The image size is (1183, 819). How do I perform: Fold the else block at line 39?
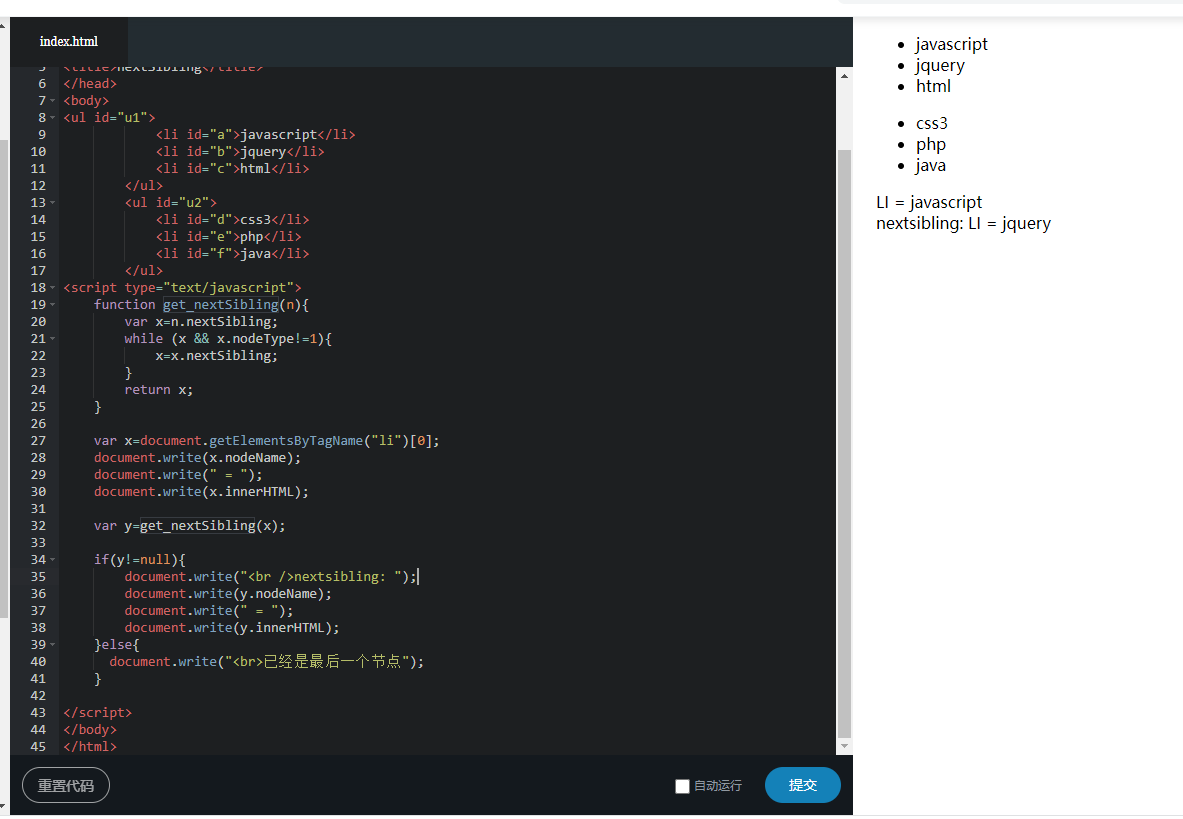(x=52, y=645)
